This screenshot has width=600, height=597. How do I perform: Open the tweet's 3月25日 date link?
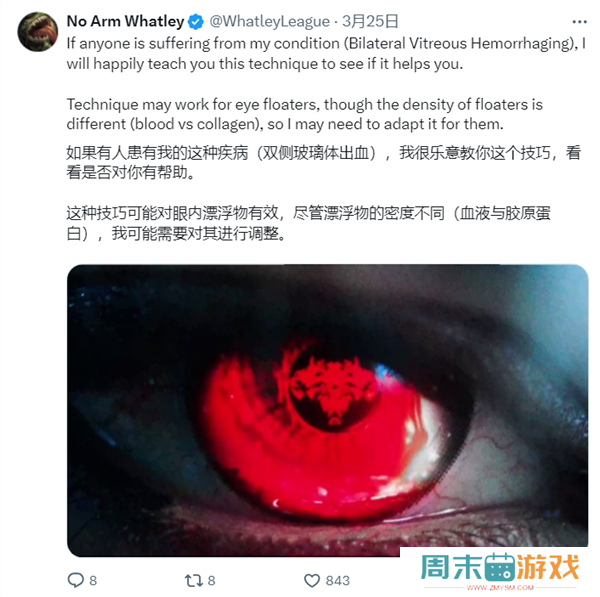(370, 21)
